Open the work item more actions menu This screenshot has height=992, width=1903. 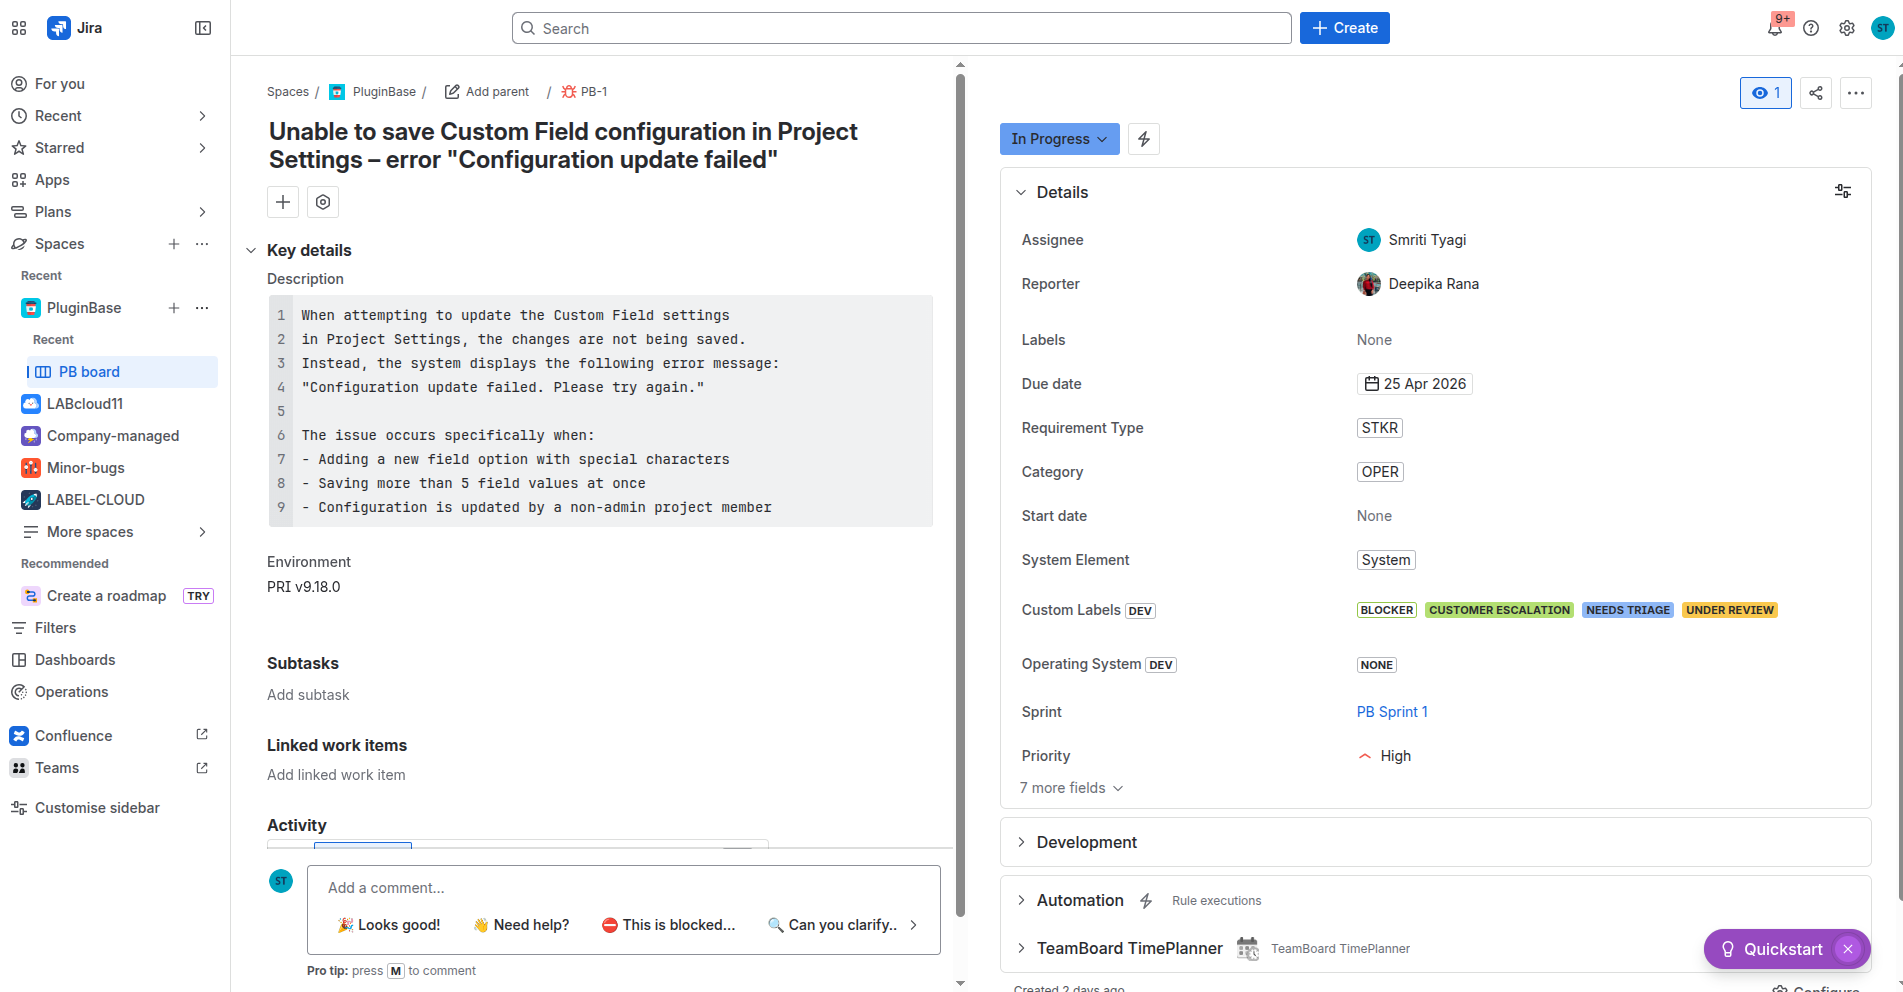click(x=1856, y=93)
